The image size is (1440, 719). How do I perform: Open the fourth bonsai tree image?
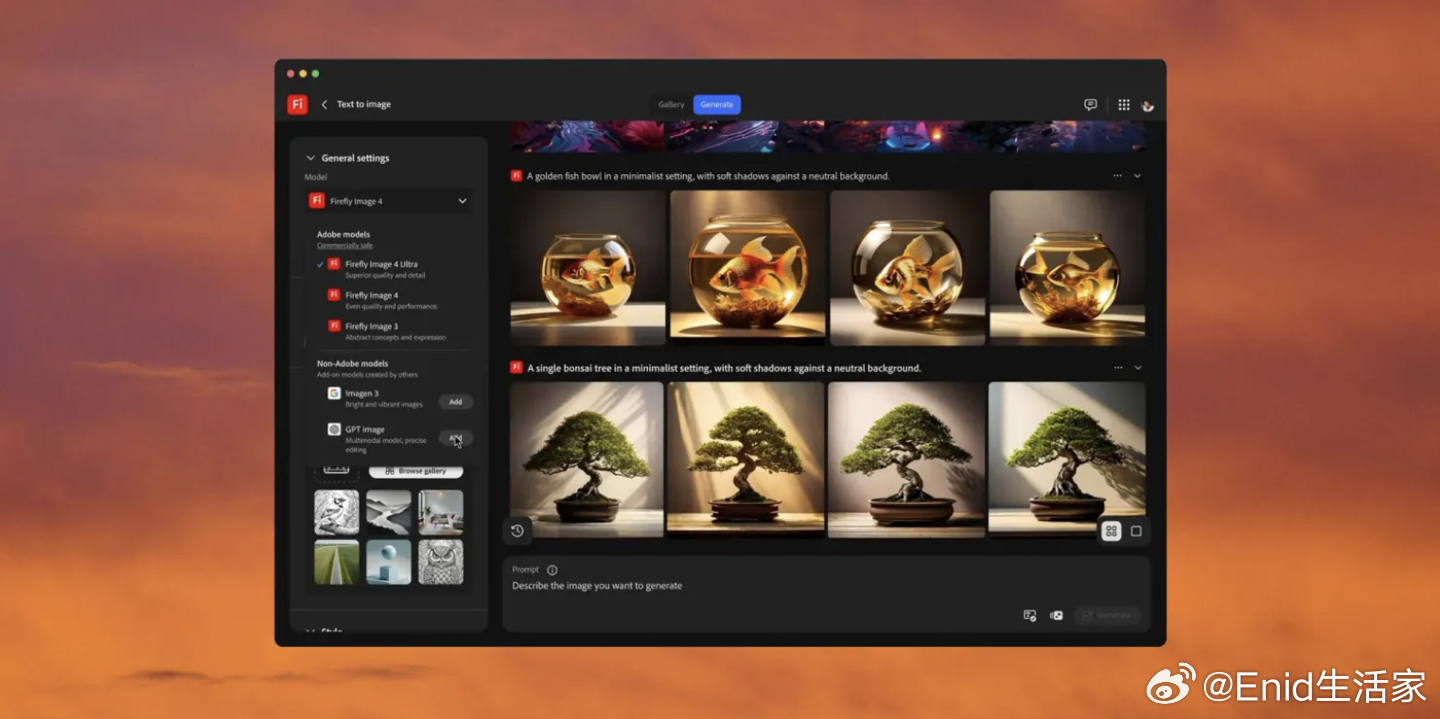click(x=1067, y=459)
